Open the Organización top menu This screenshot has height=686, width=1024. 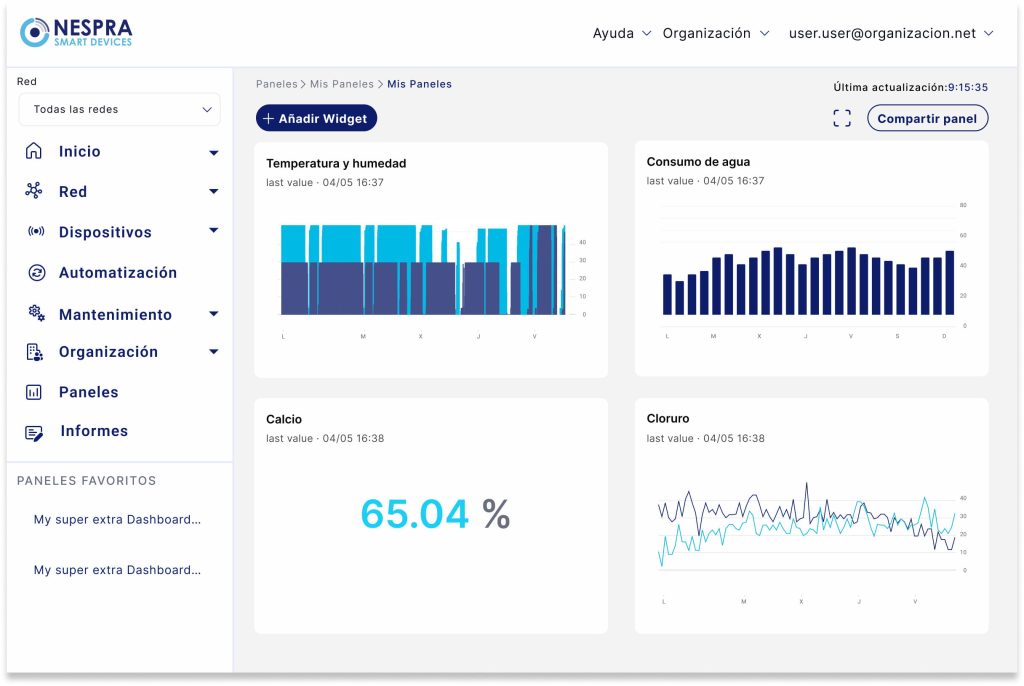coord(716,33)
